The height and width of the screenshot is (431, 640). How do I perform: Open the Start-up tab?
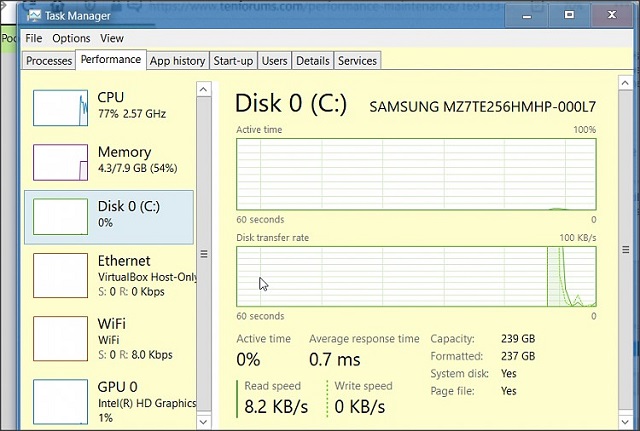tap(233, 61)
